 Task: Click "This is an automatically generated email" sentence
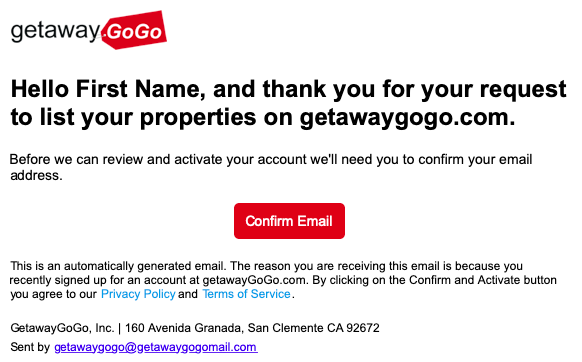click(x=117, y=266)
